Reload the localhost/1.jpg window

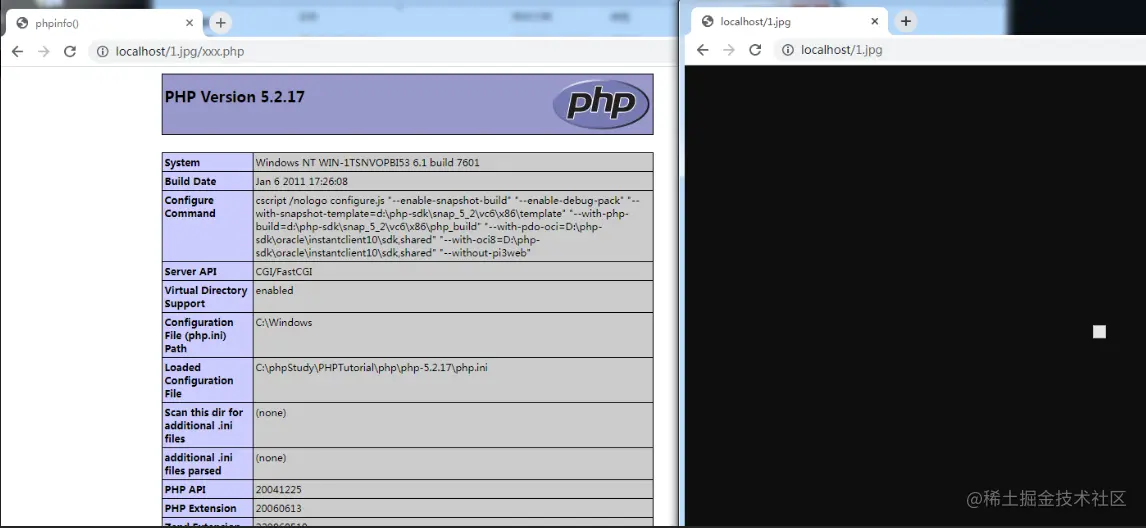(756, 50)
